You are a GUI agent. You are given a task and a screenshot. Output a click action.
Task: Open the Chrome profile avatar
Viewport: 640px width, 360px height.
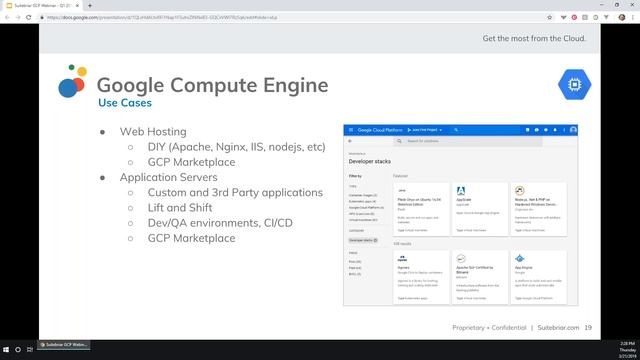pos(622,18)
